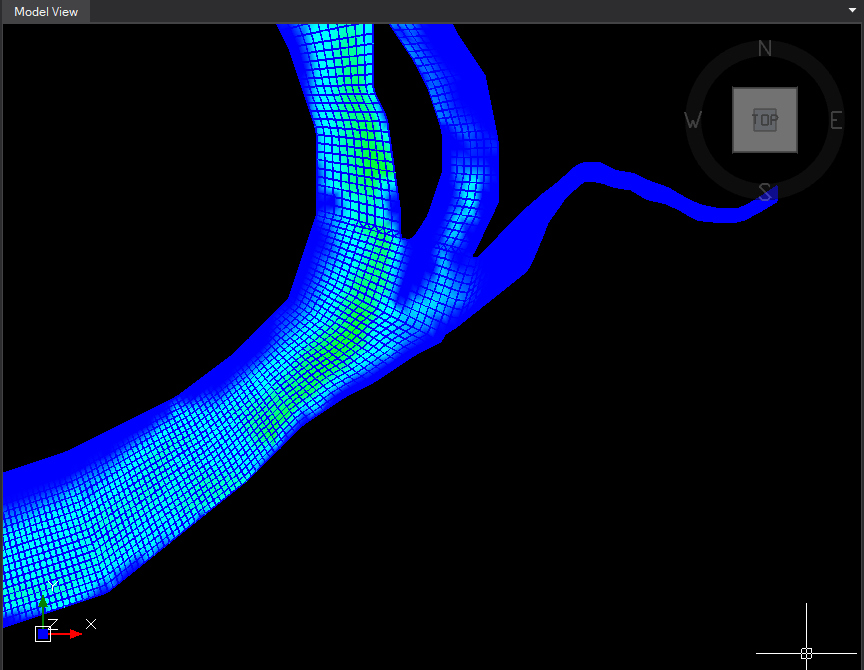864x670 pixels.
Task: Select the Model View tab
Action: click(x=46, y=12)
